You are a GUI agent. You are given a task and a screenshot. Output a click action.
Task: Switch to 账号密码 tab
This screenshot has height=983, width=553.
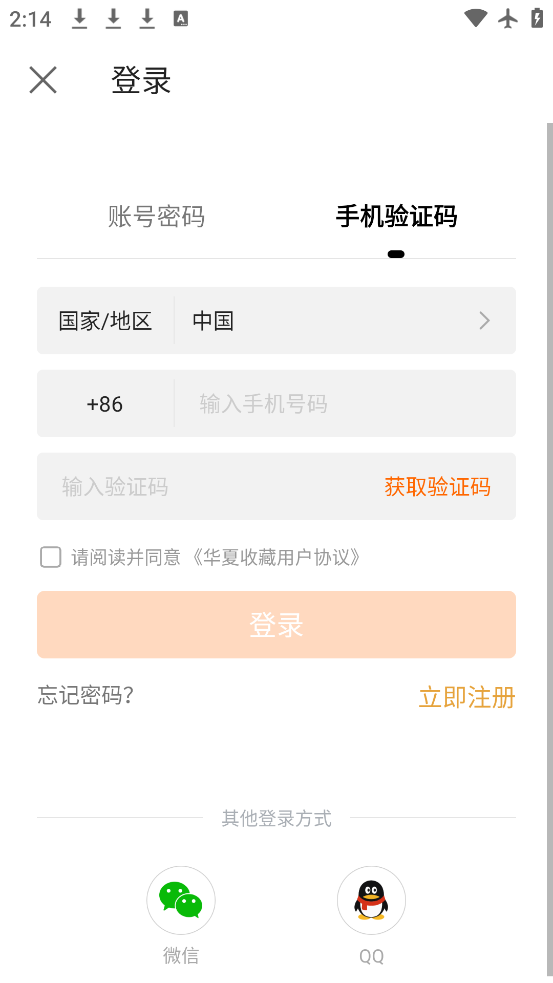click(156, 216)
